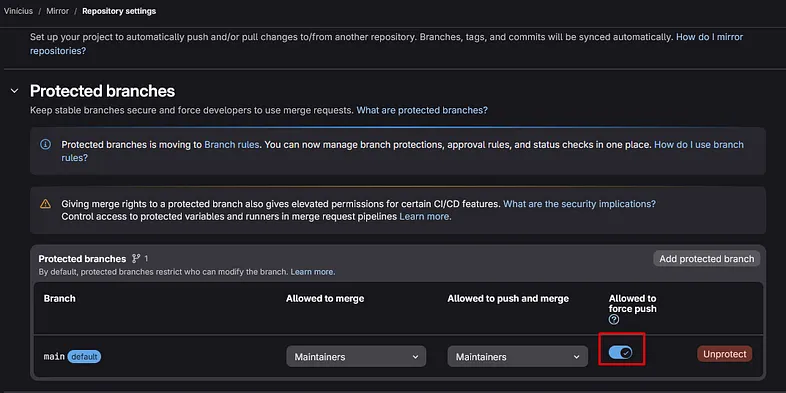Click Add protected branch button
This screenshot has height=393, width=786.
pos(706,259)
